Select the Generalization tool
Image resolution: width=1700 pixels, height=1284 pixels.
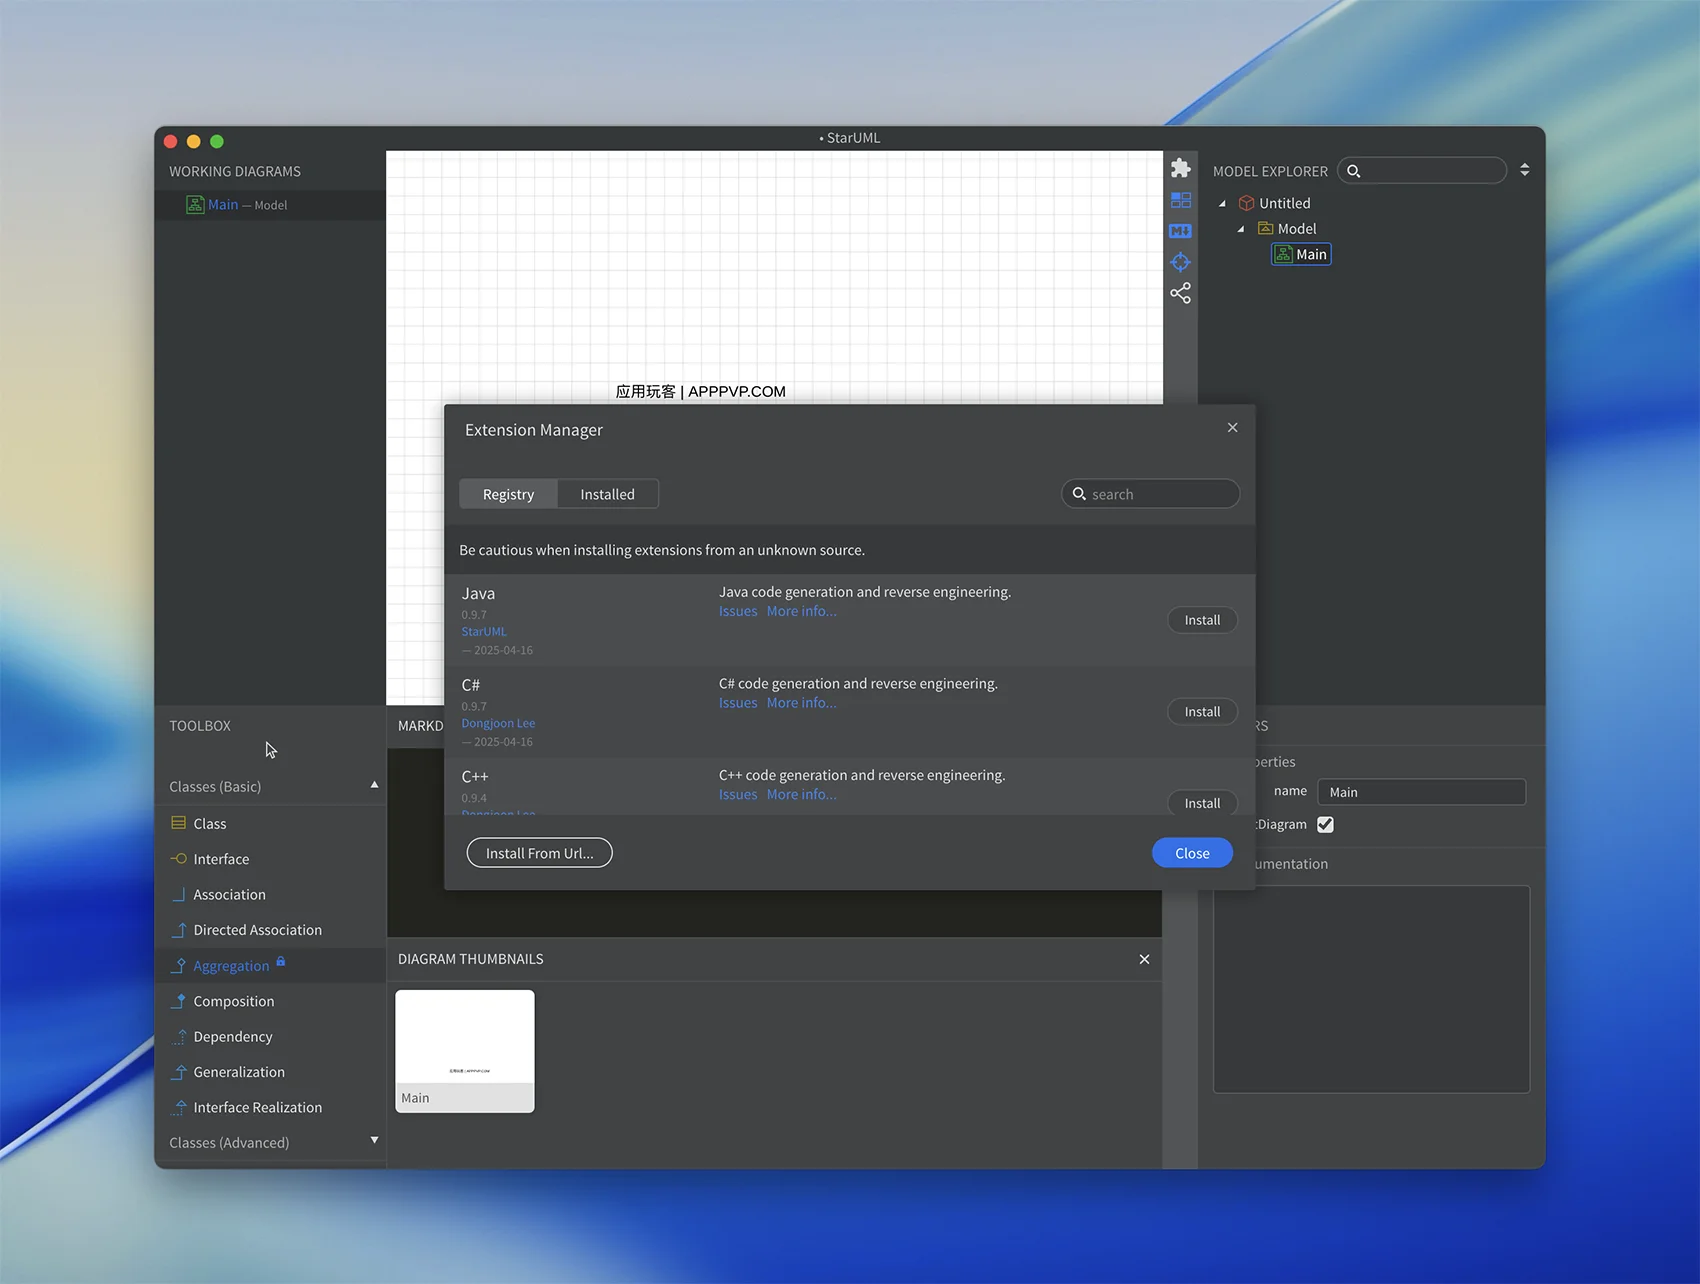pos(238,1072)
